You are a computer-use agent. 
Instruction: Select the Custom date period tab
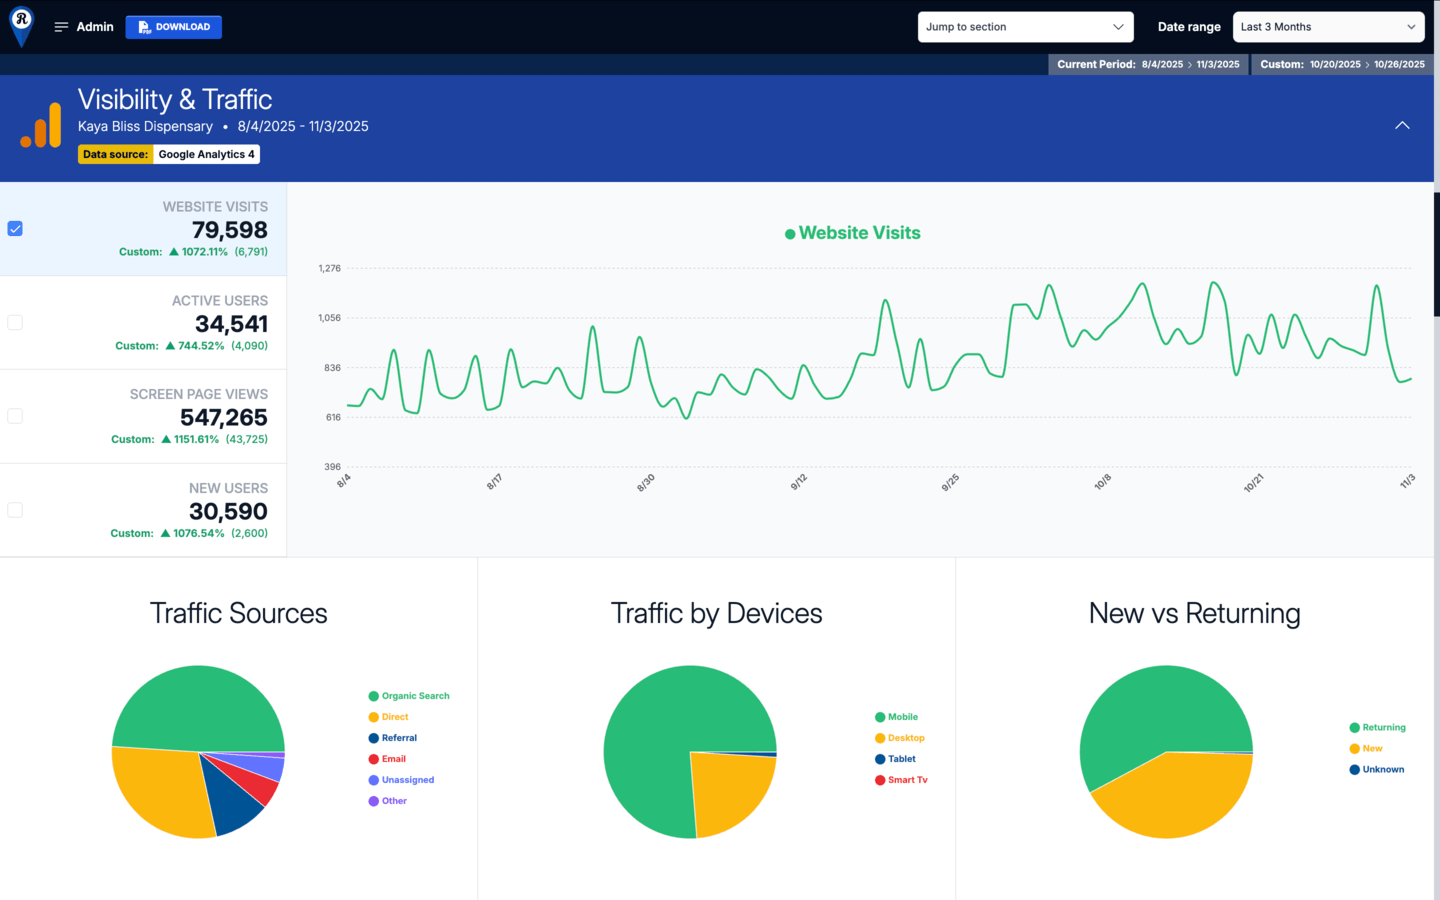[x=1342, y=64]
